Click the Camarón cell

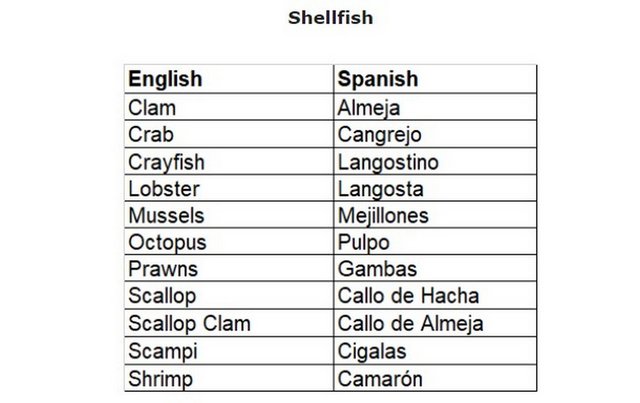pos(380,379)
